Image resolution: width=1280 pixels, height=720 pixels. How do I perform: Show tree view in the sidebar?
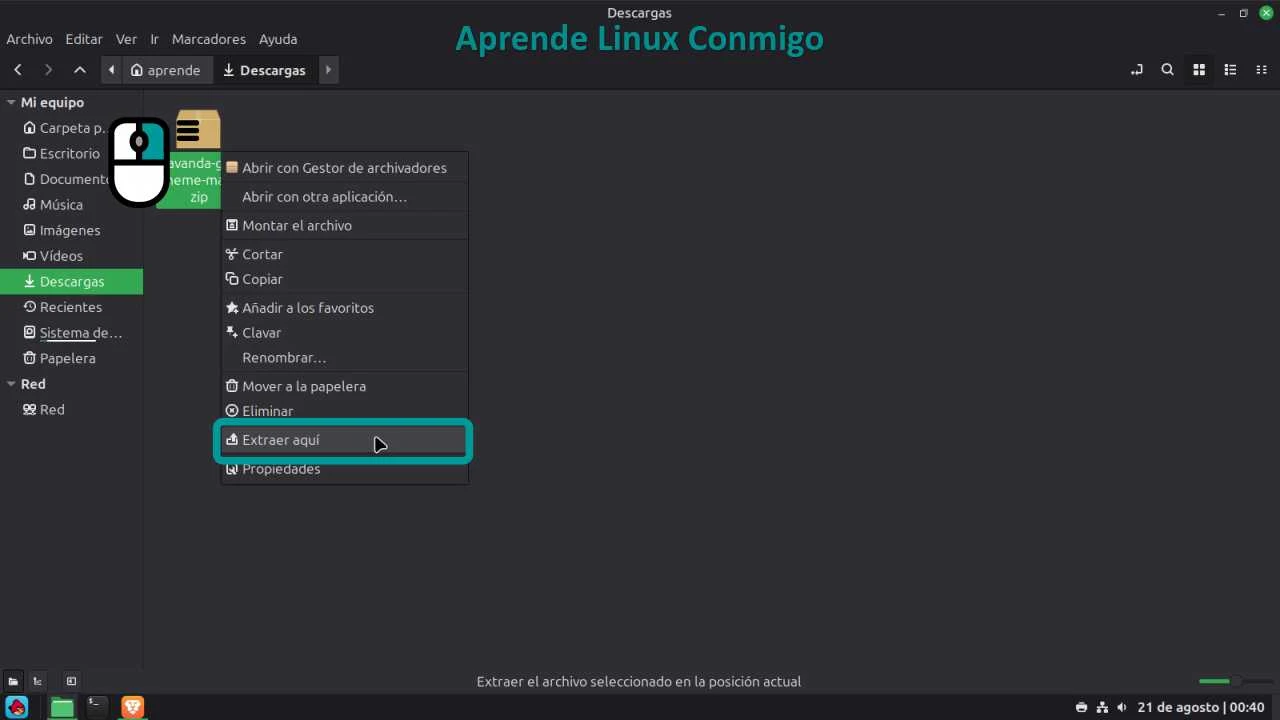coord(38,681)
